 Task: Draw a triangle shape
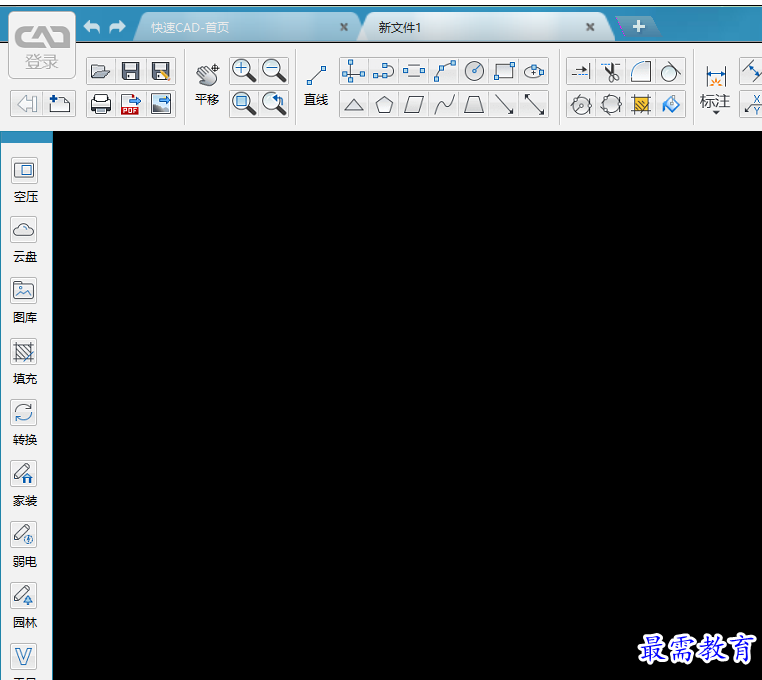pos(353,104)
